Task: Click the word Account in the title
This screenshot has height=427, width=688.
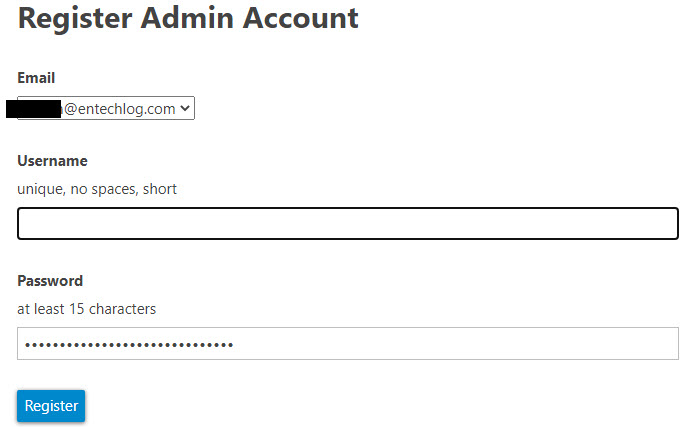Action: (x=301, y=18)
